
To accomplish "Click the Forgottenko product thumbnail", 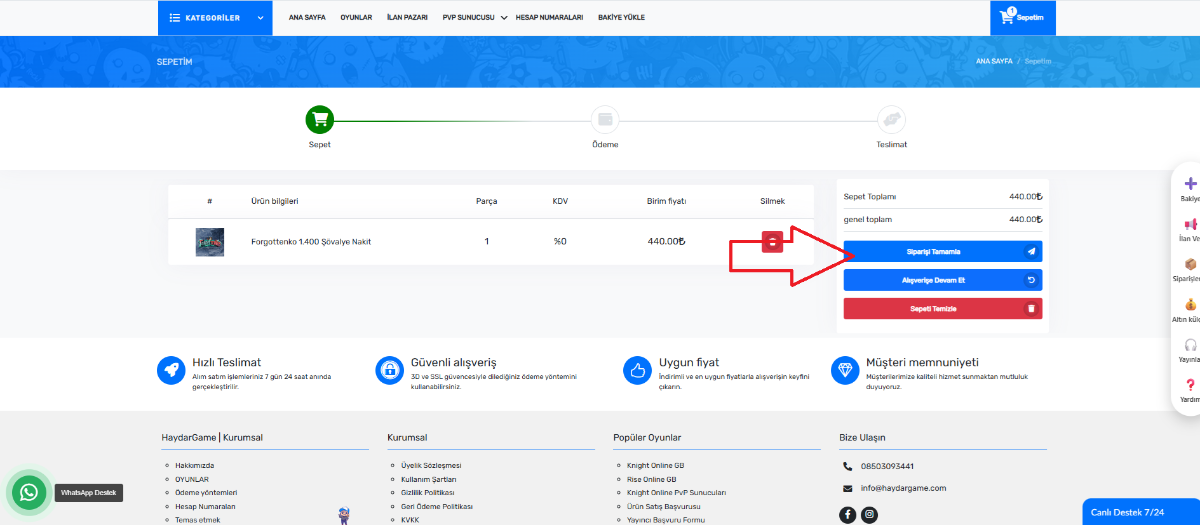I will [x=210, y=242].
